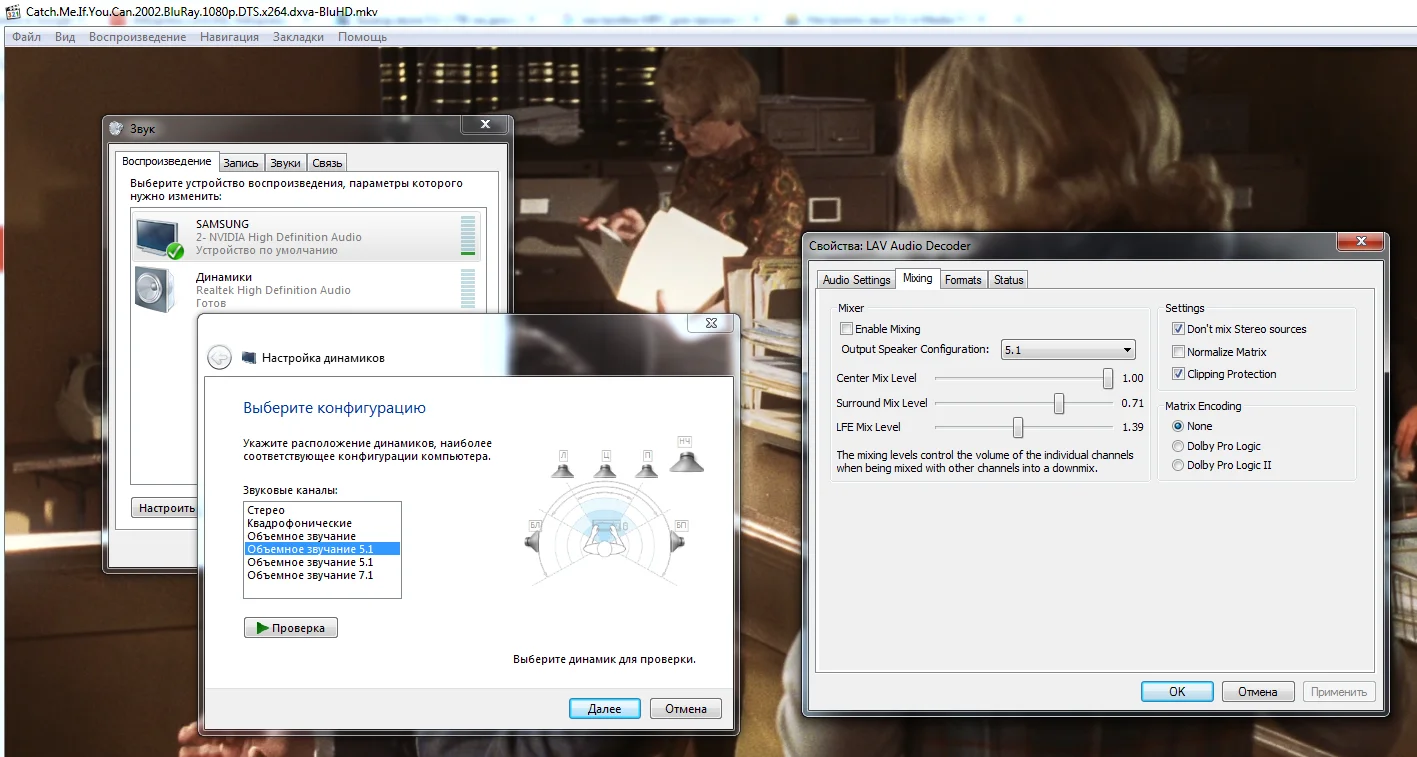This screenshot has width=1417, height=757.
Task: Click the listener figure in the speaker diagram
Action: click(x=604, y=541)
